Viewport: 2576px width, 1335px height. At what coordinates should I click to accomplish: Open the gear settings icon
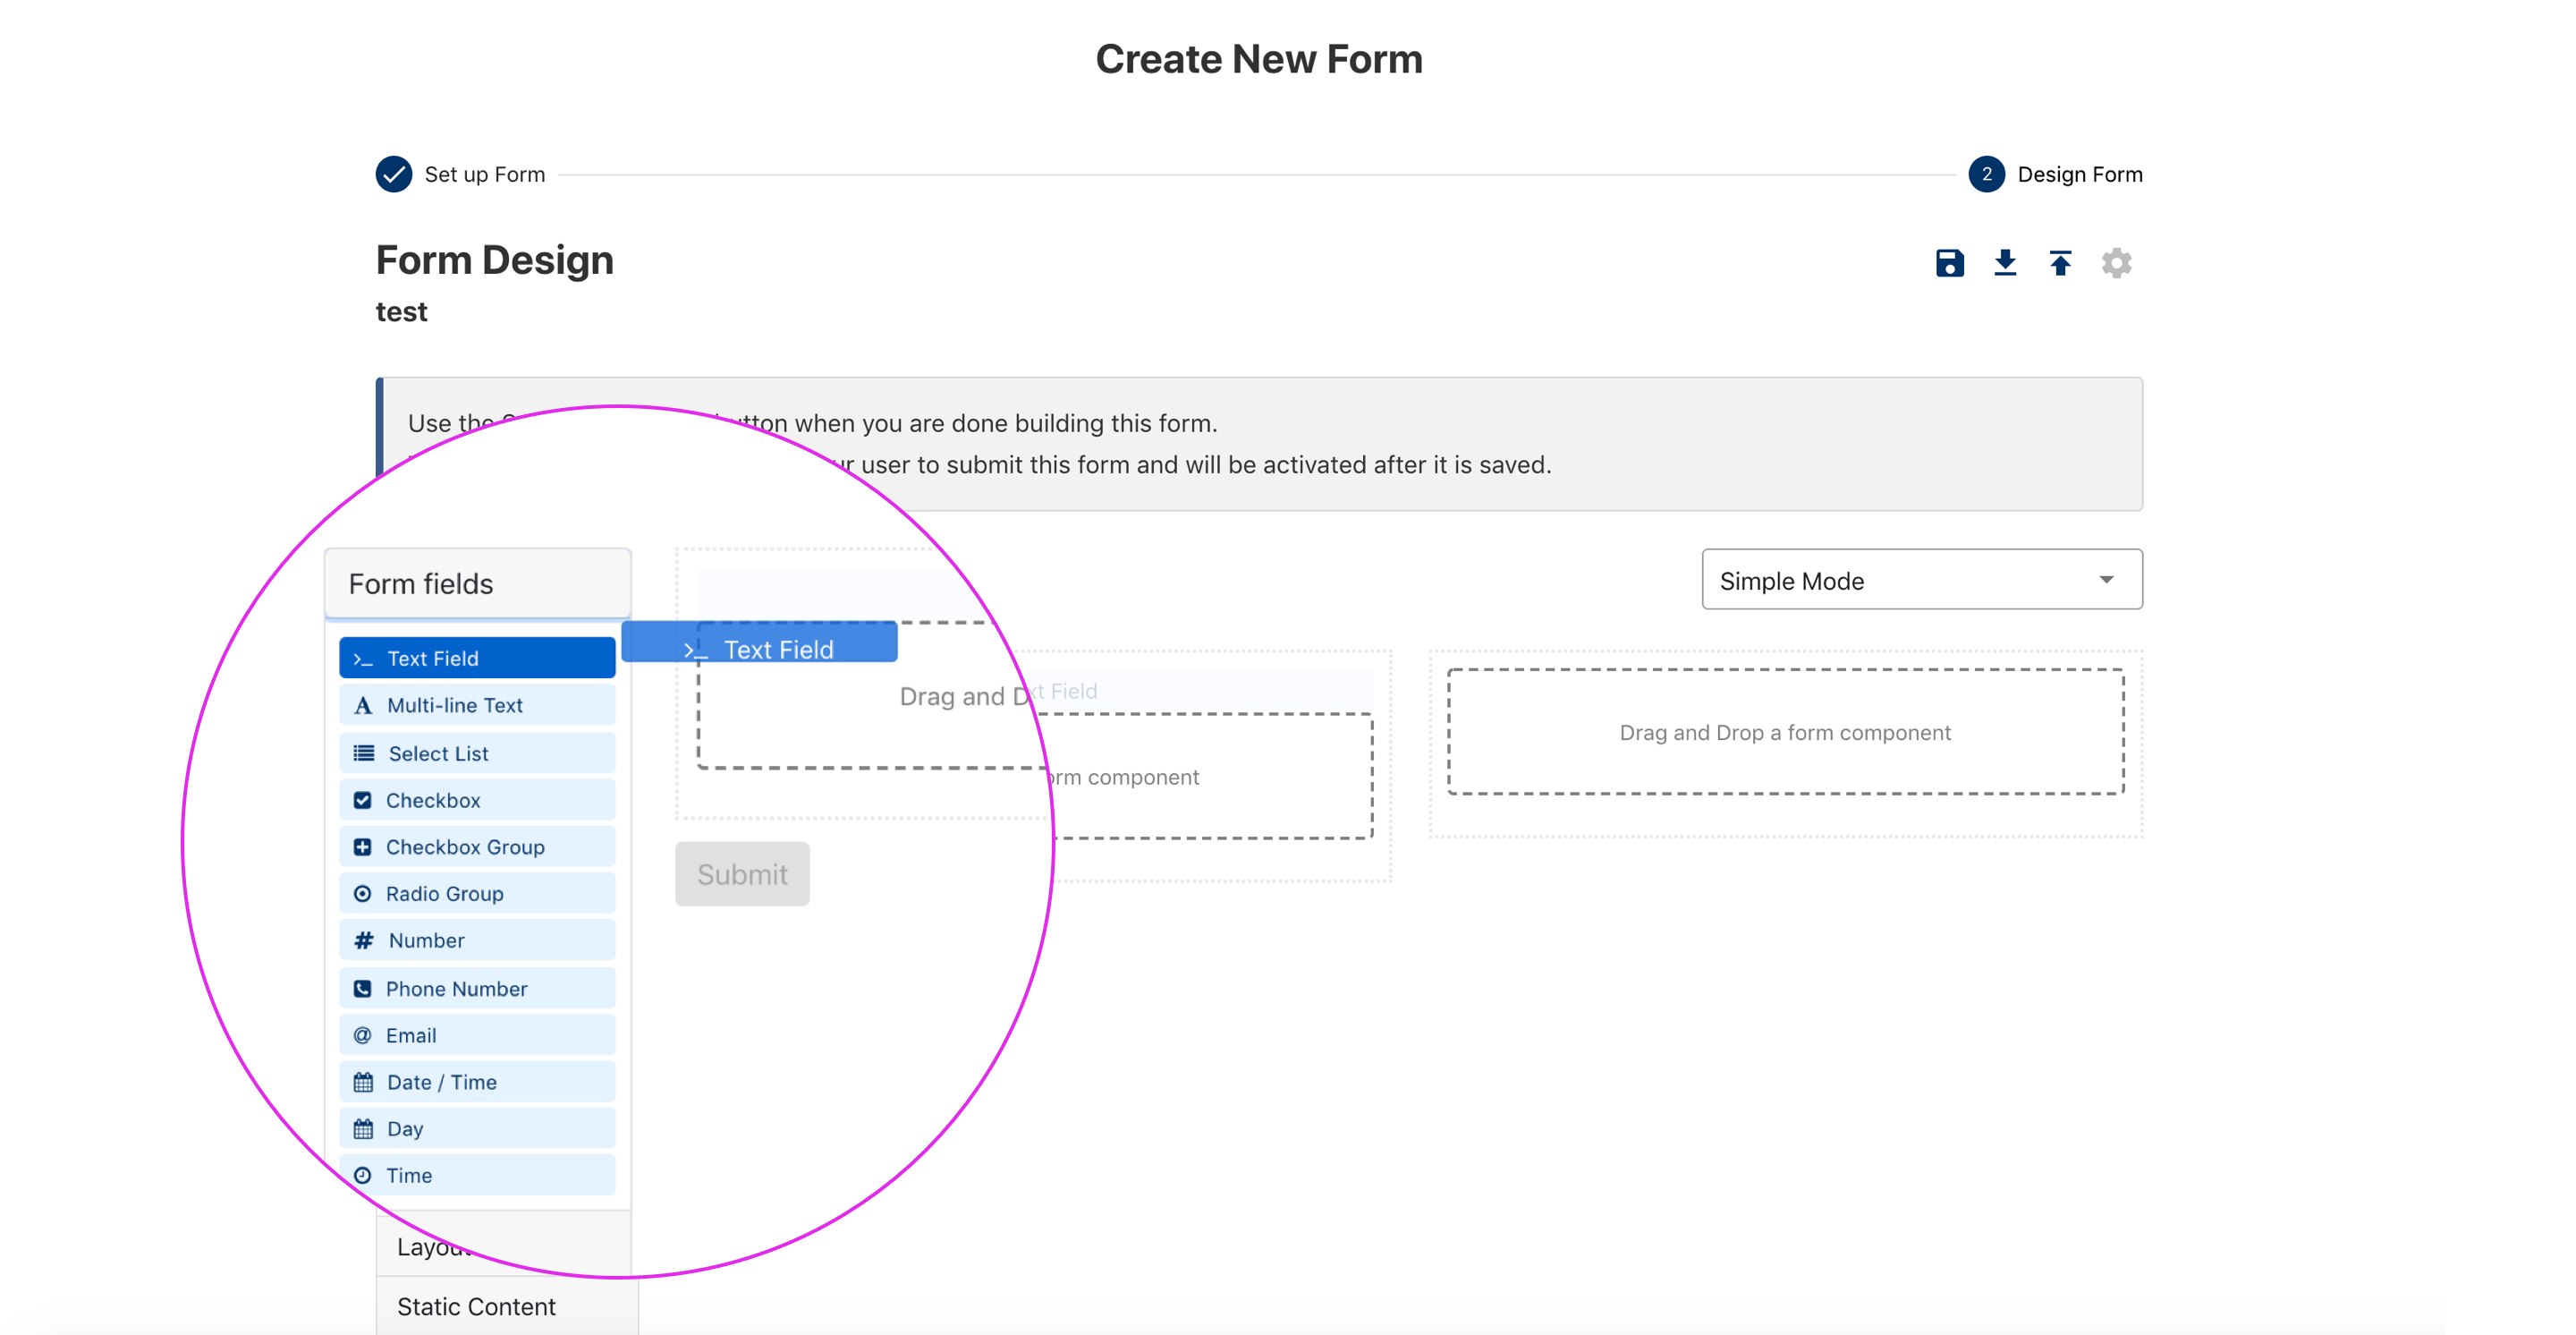coord(2116,263)
